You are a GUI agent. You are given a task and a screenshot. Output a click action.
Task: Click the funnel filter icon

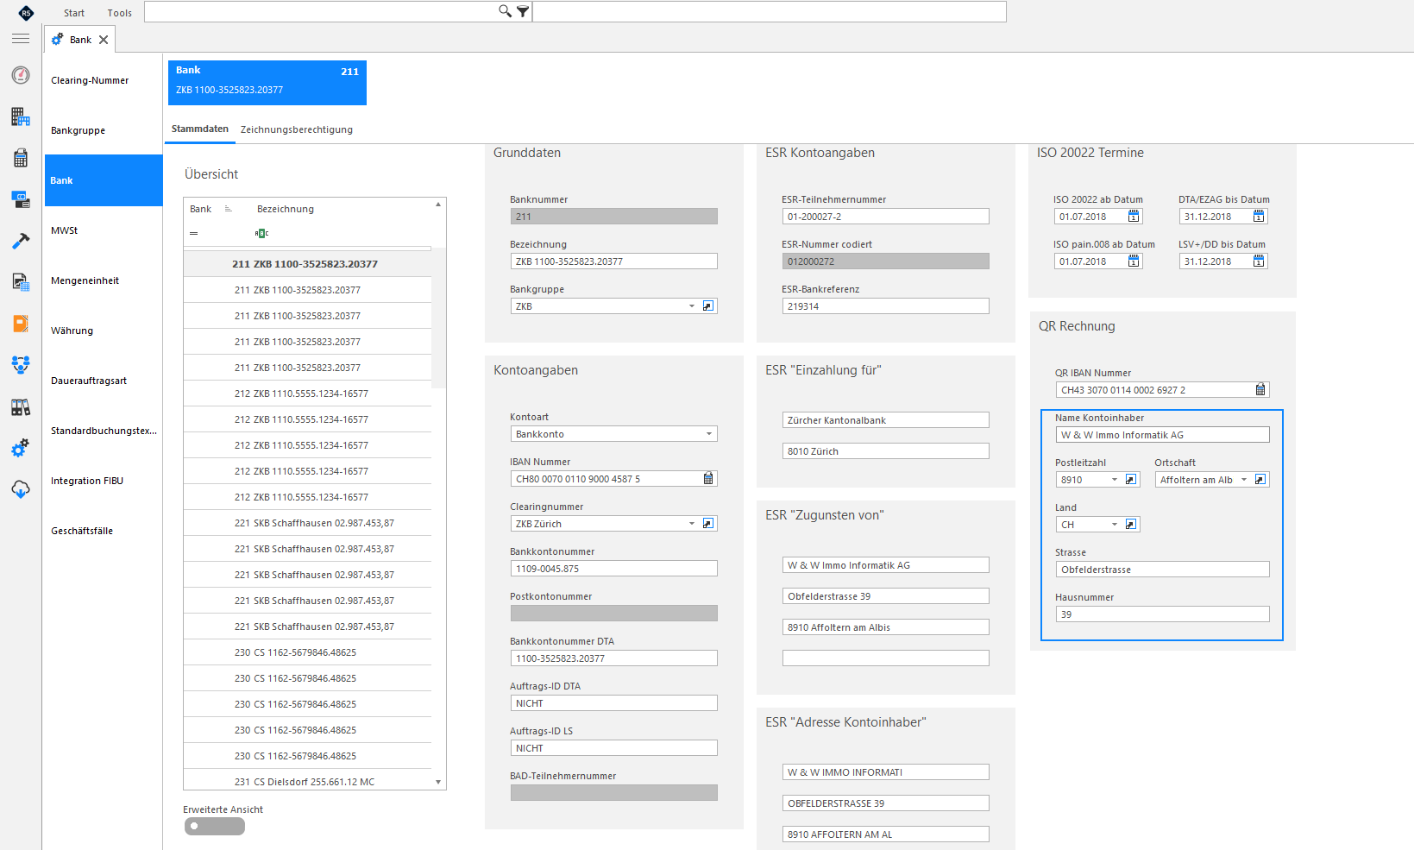click(522, 12)
